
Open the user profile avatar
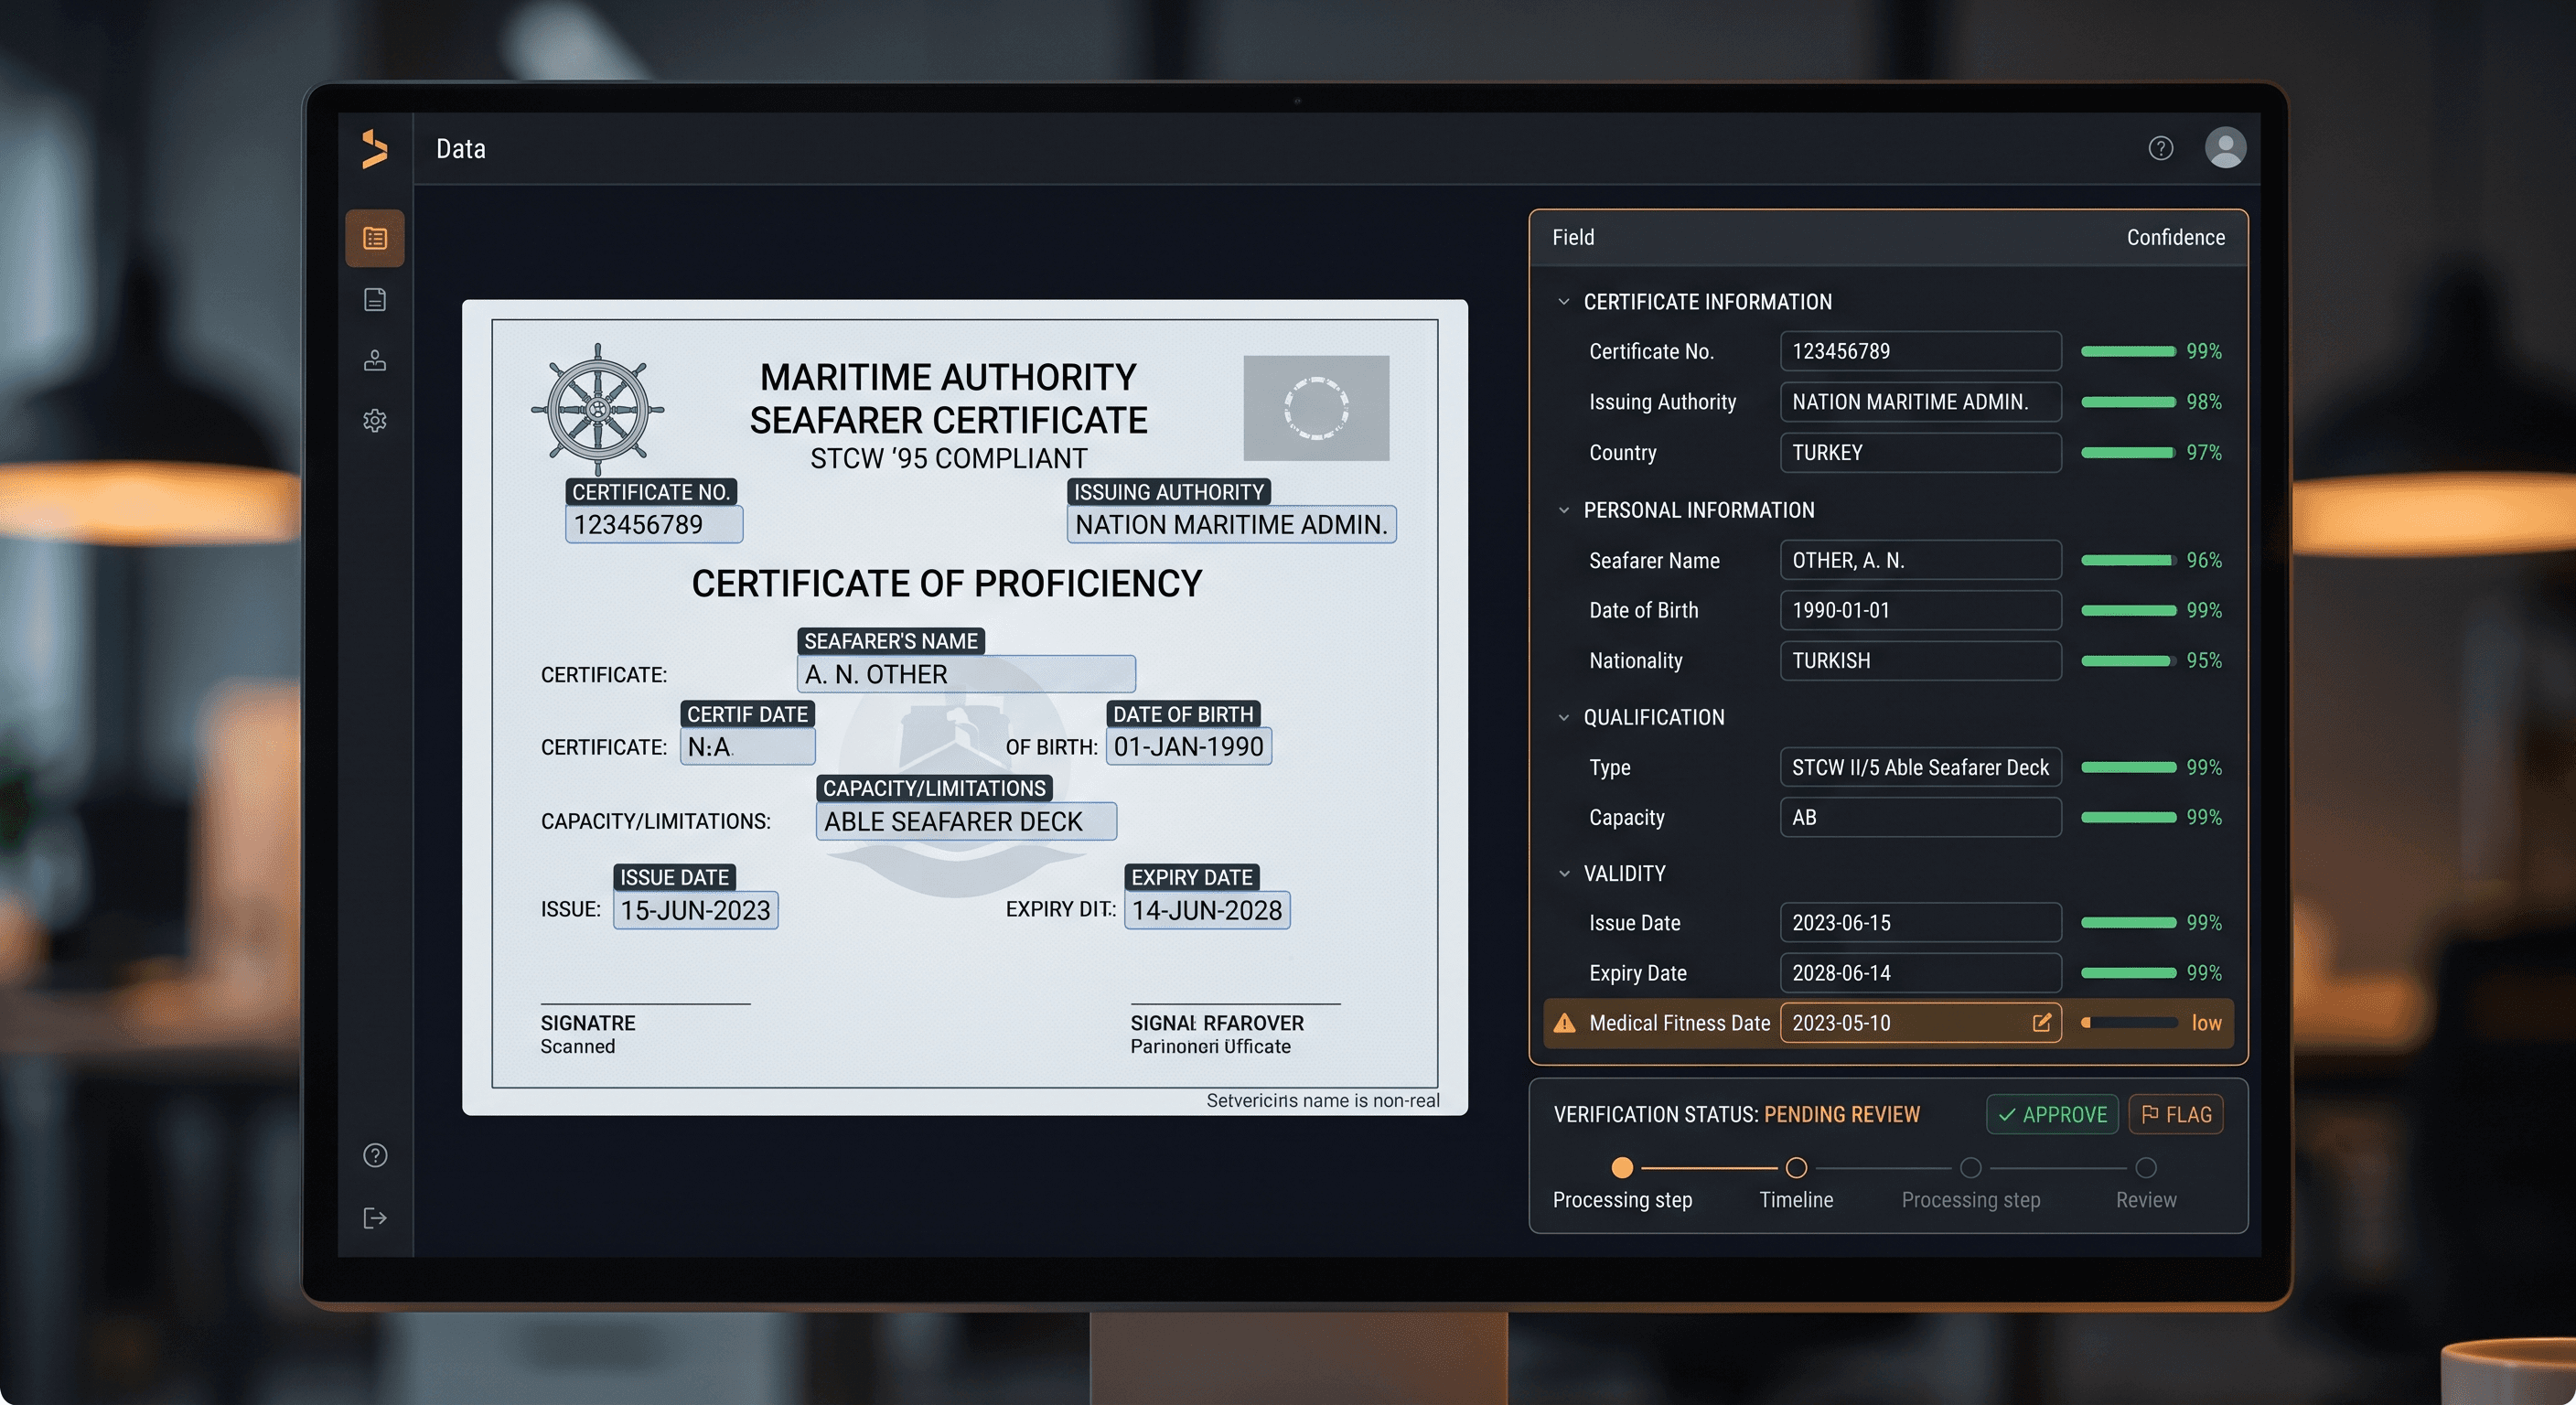pos(2225,147)
